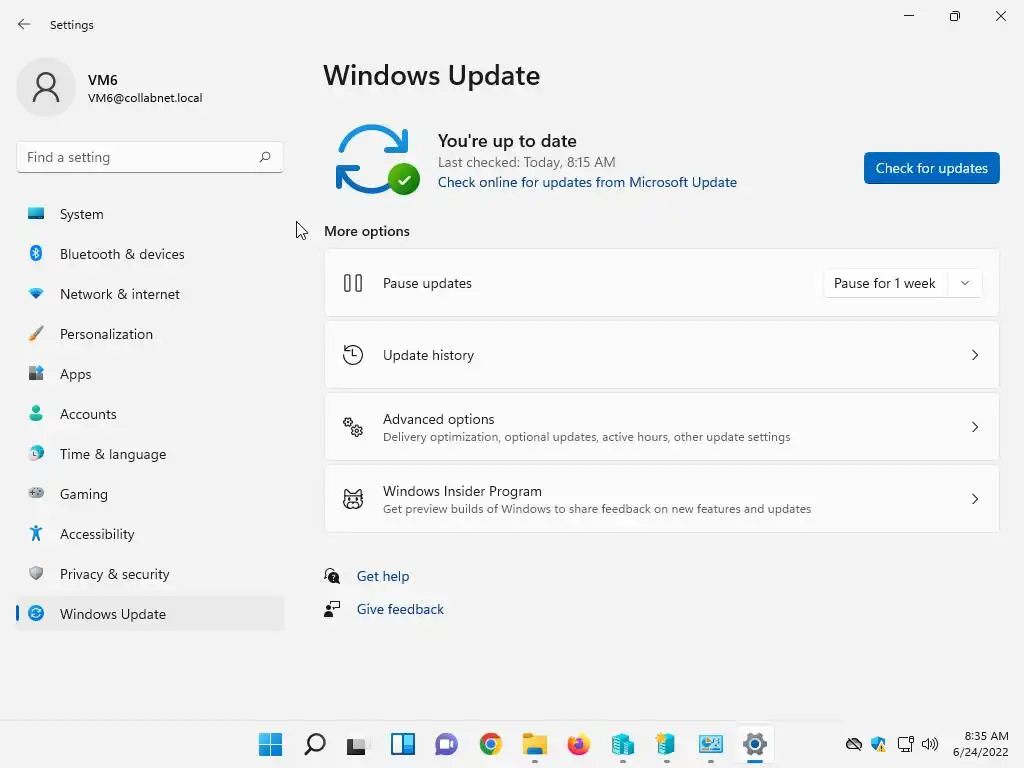Click the System monitor icon in sidebar
This screenshot has height=768, width=1024.
tap(36, 214)
